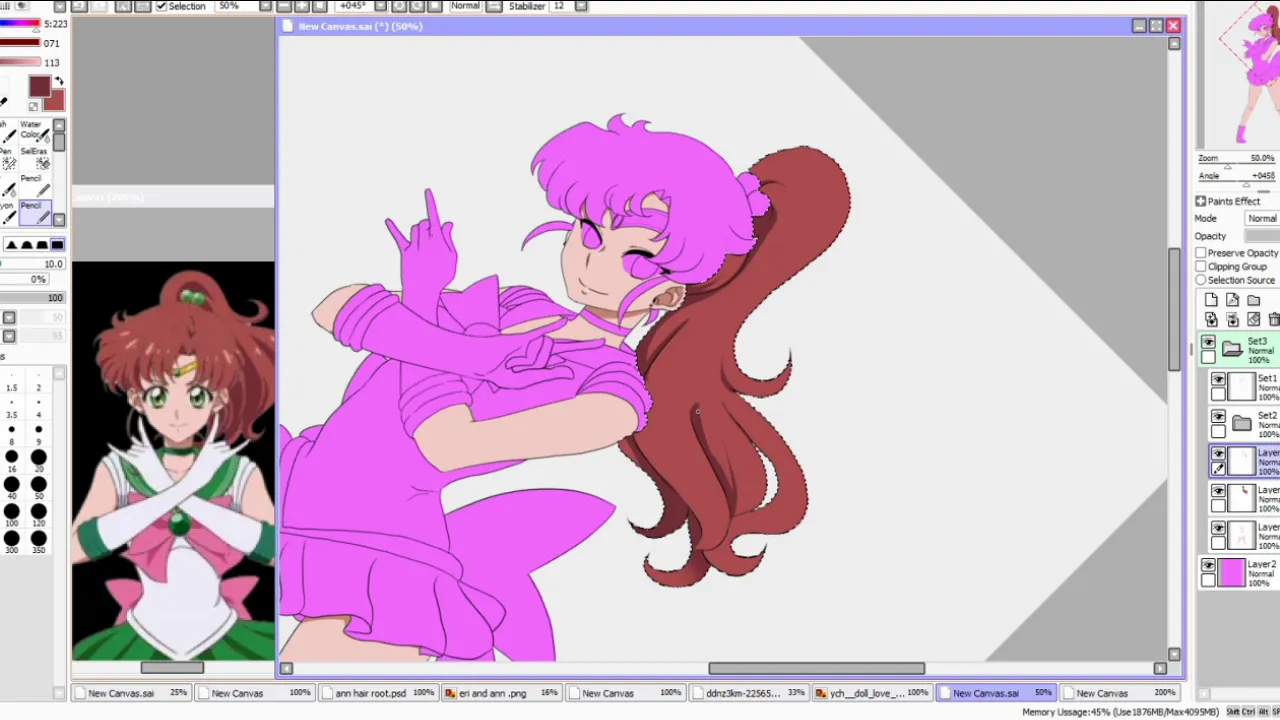Screen dimensions: 1280x720
Task: Click the foreground dark red color swatch
Action: point(39,87)
